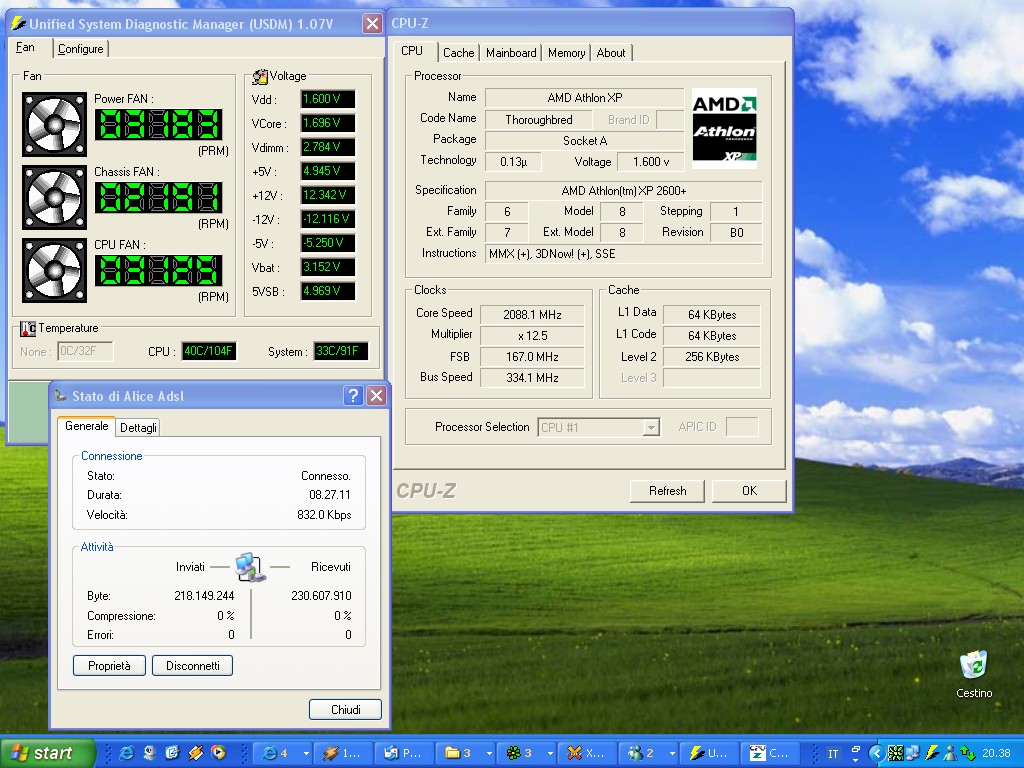Click the Chassis FAN fan icon

point(54,197)
